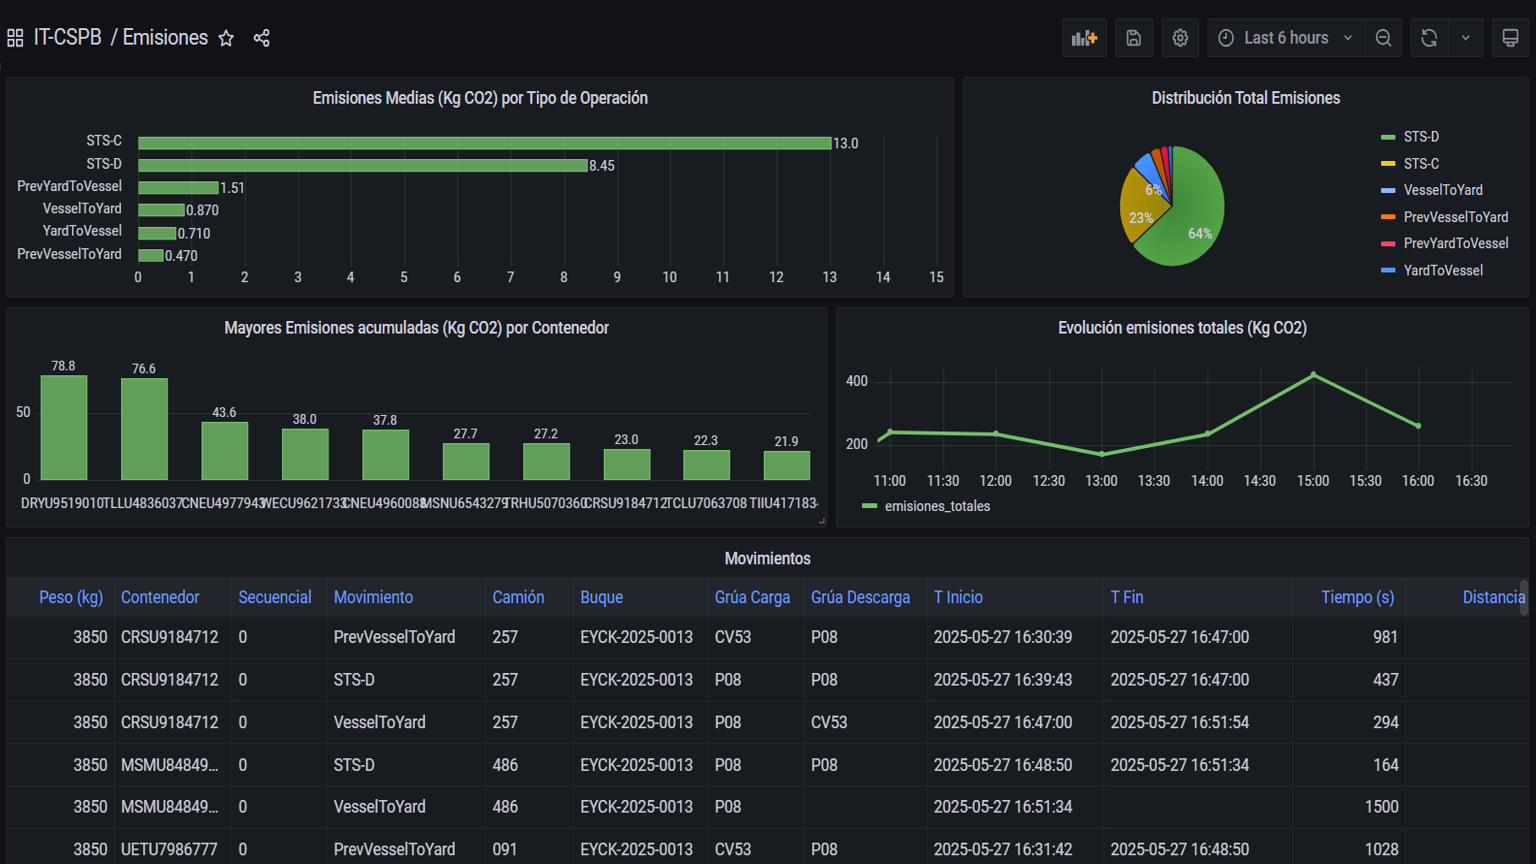Save the dashboard
The height and width of the screenshot is (864, 1536).
[x=1133, y=38]
